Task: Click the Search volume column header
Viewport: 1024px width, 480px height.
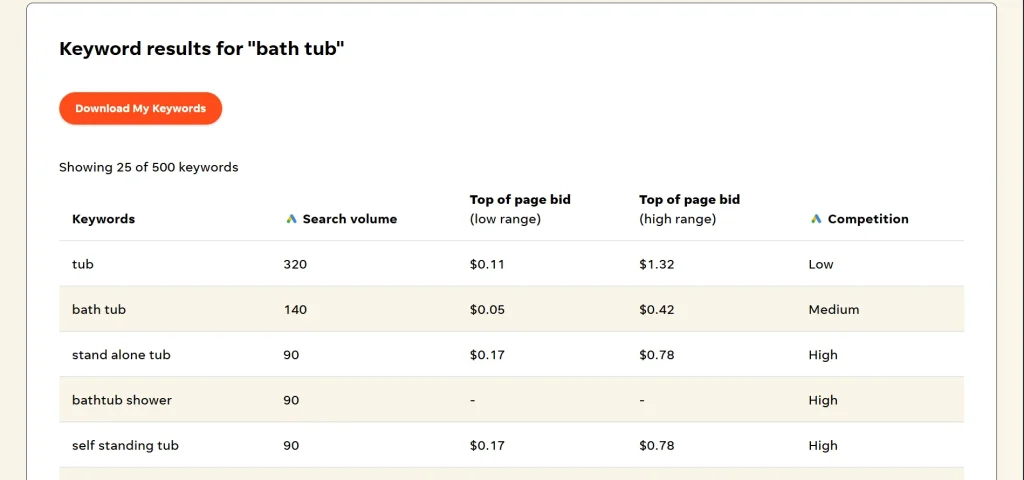Action: (x=349, y=219)
